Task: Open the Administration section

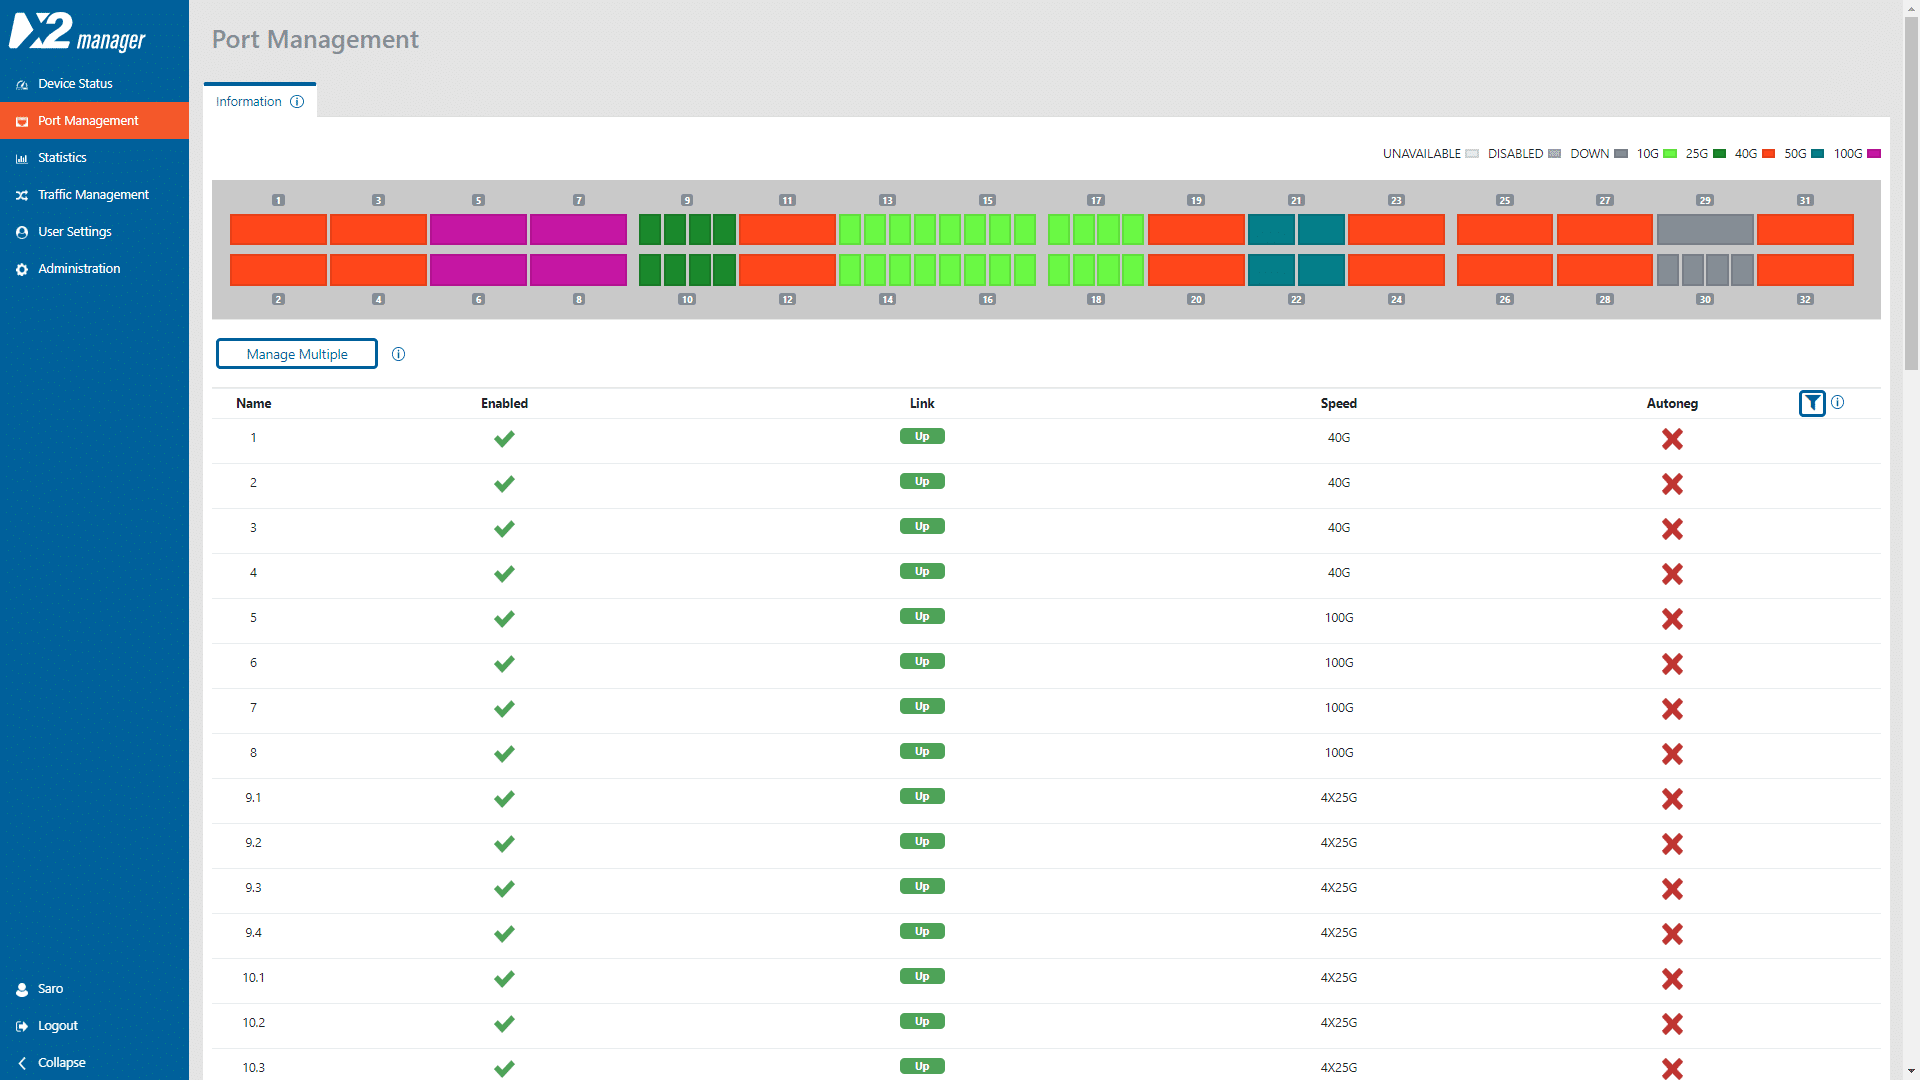Action: tap(79, 268)
